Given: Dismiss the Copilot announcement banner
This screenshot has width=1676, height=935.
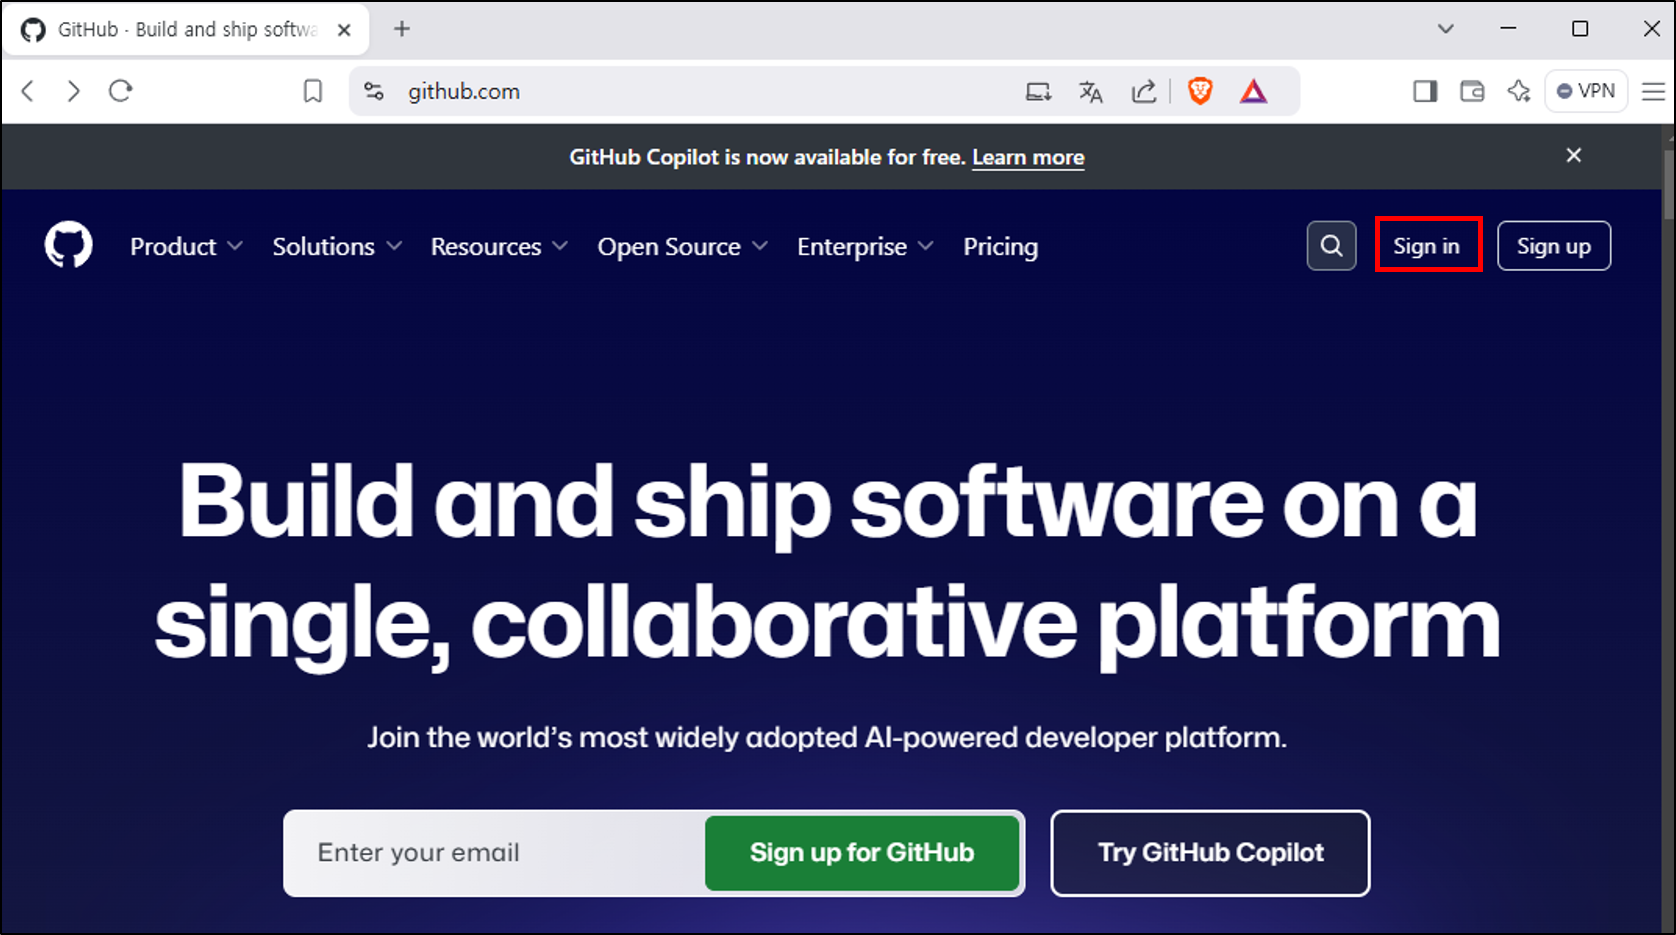Looking at the screenshot, I should (x=1574, y=155).
